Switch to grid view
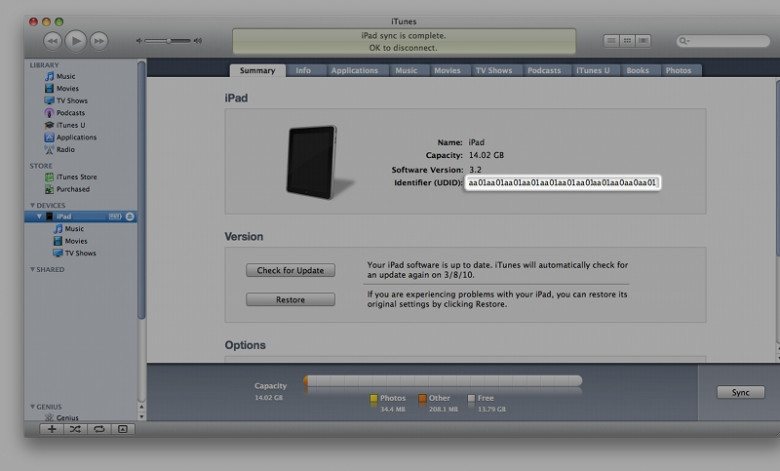780x471 pixels. (627, 41)
